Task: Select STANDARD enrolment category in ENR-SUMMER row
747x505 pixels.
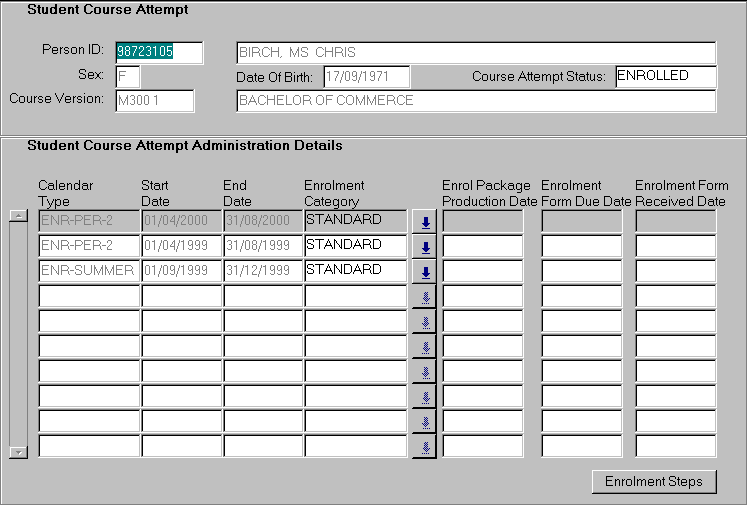Action: tap(355, 271)
